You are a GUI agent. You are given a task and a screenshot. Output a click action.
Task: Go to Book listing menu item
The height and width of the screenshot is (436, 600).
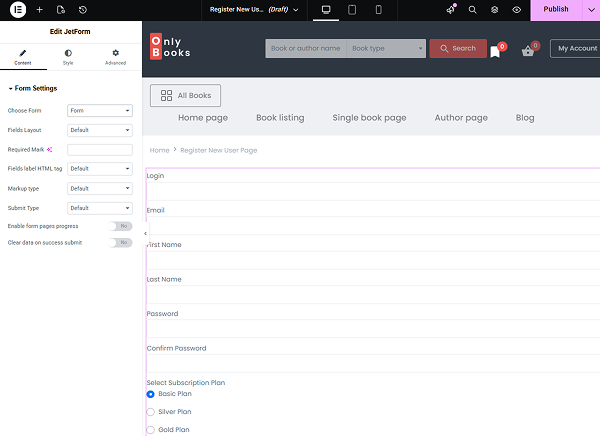(x=280, y=118)
